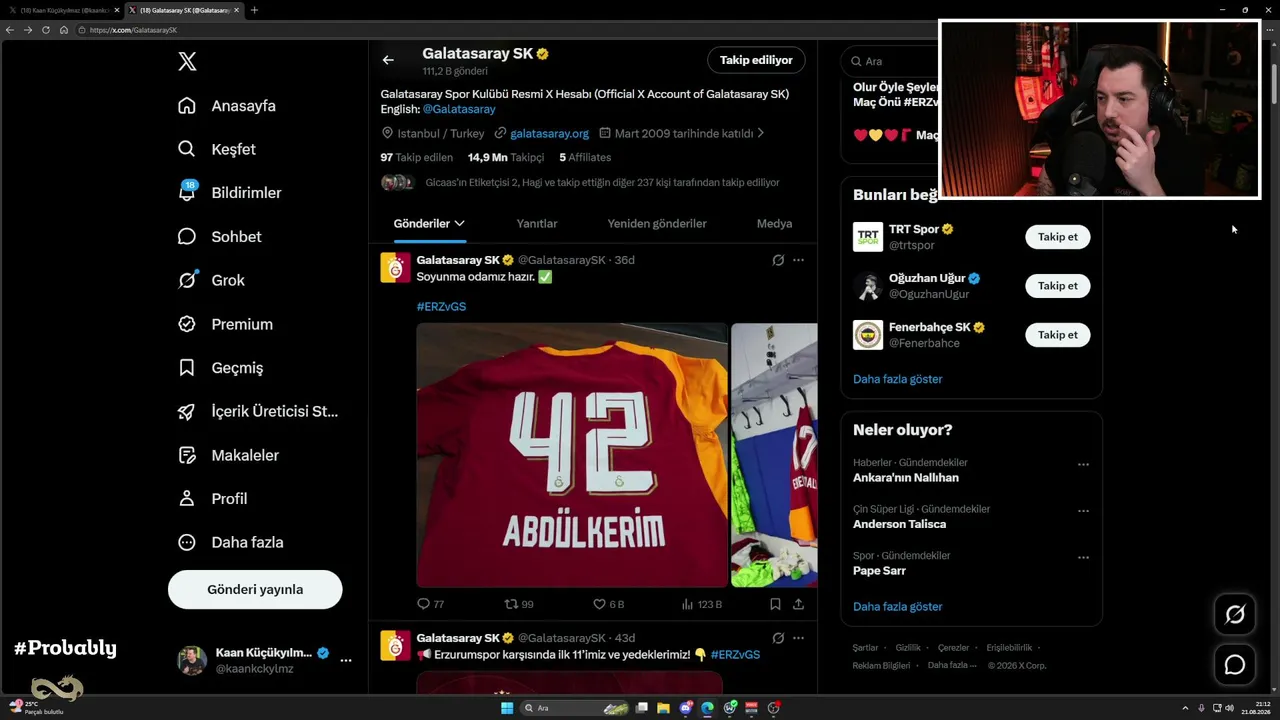Open the locker room photo thumbnail

coord(774,455)
